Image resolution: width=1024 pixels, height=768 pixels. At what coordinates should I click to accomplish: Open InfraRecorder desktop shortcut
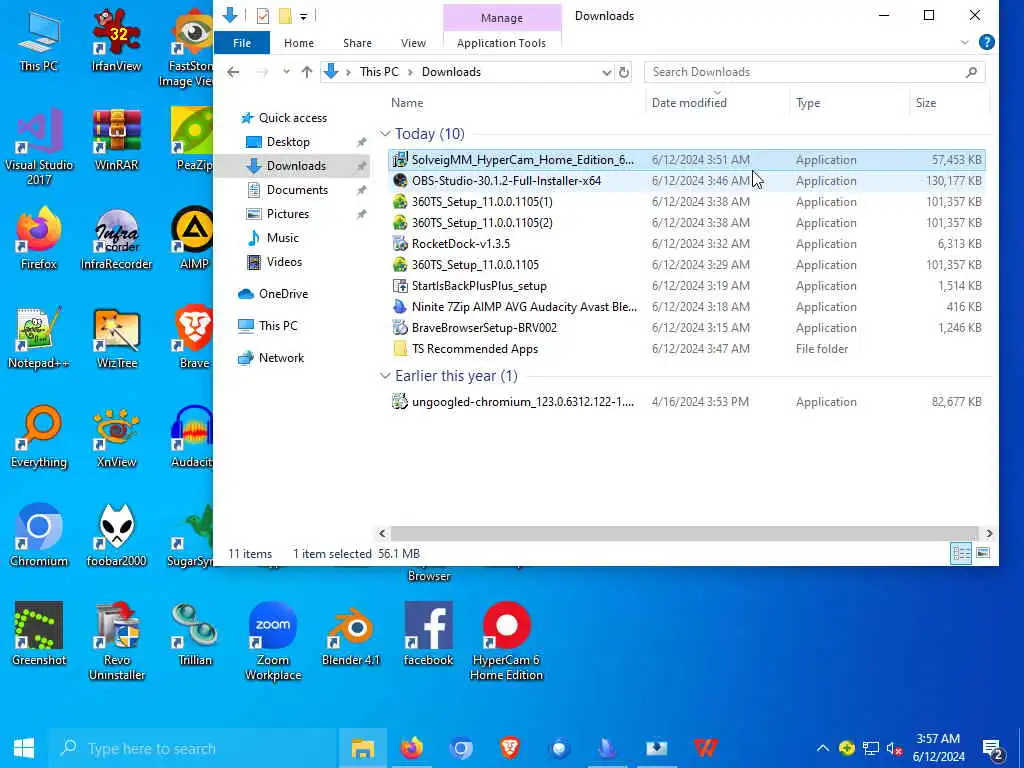[x=116, y=238]
